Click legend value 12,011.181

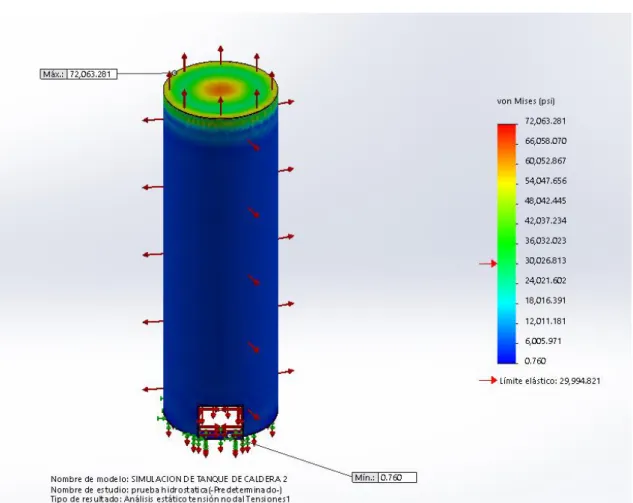545,321
